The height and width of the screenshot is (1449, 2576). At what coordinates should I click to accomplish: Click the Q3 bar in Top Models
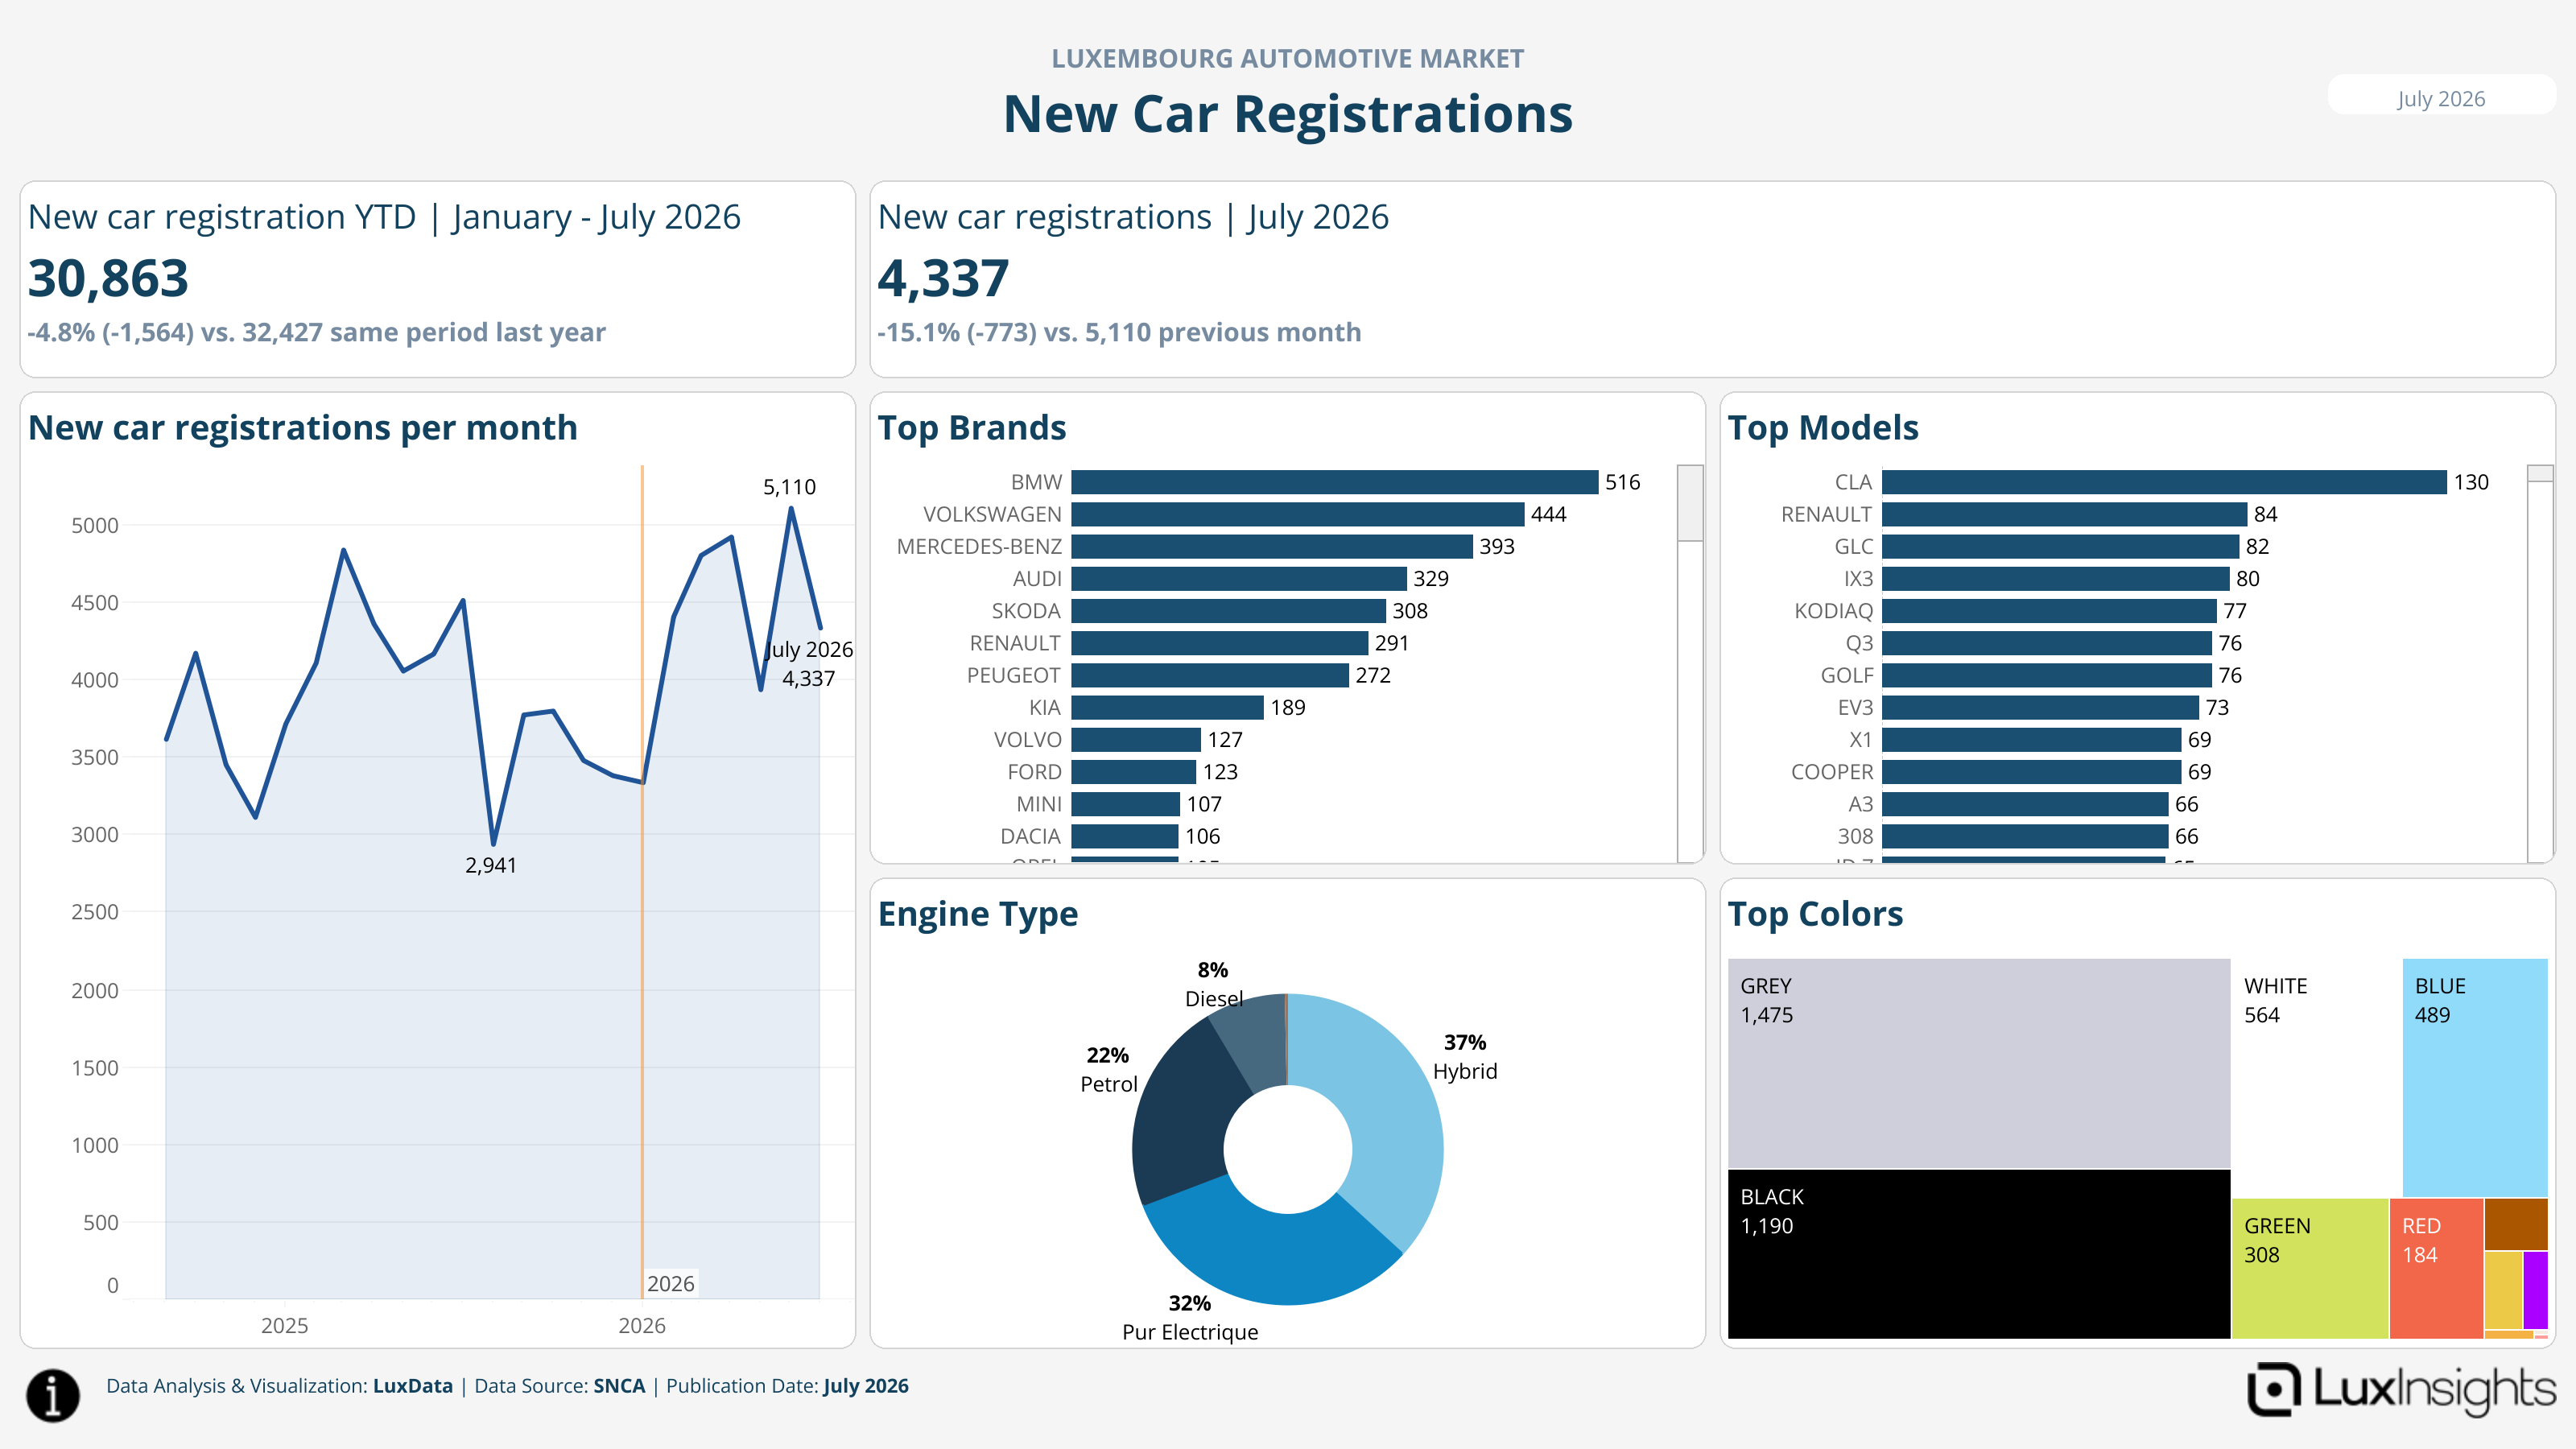click(2046, 643)
